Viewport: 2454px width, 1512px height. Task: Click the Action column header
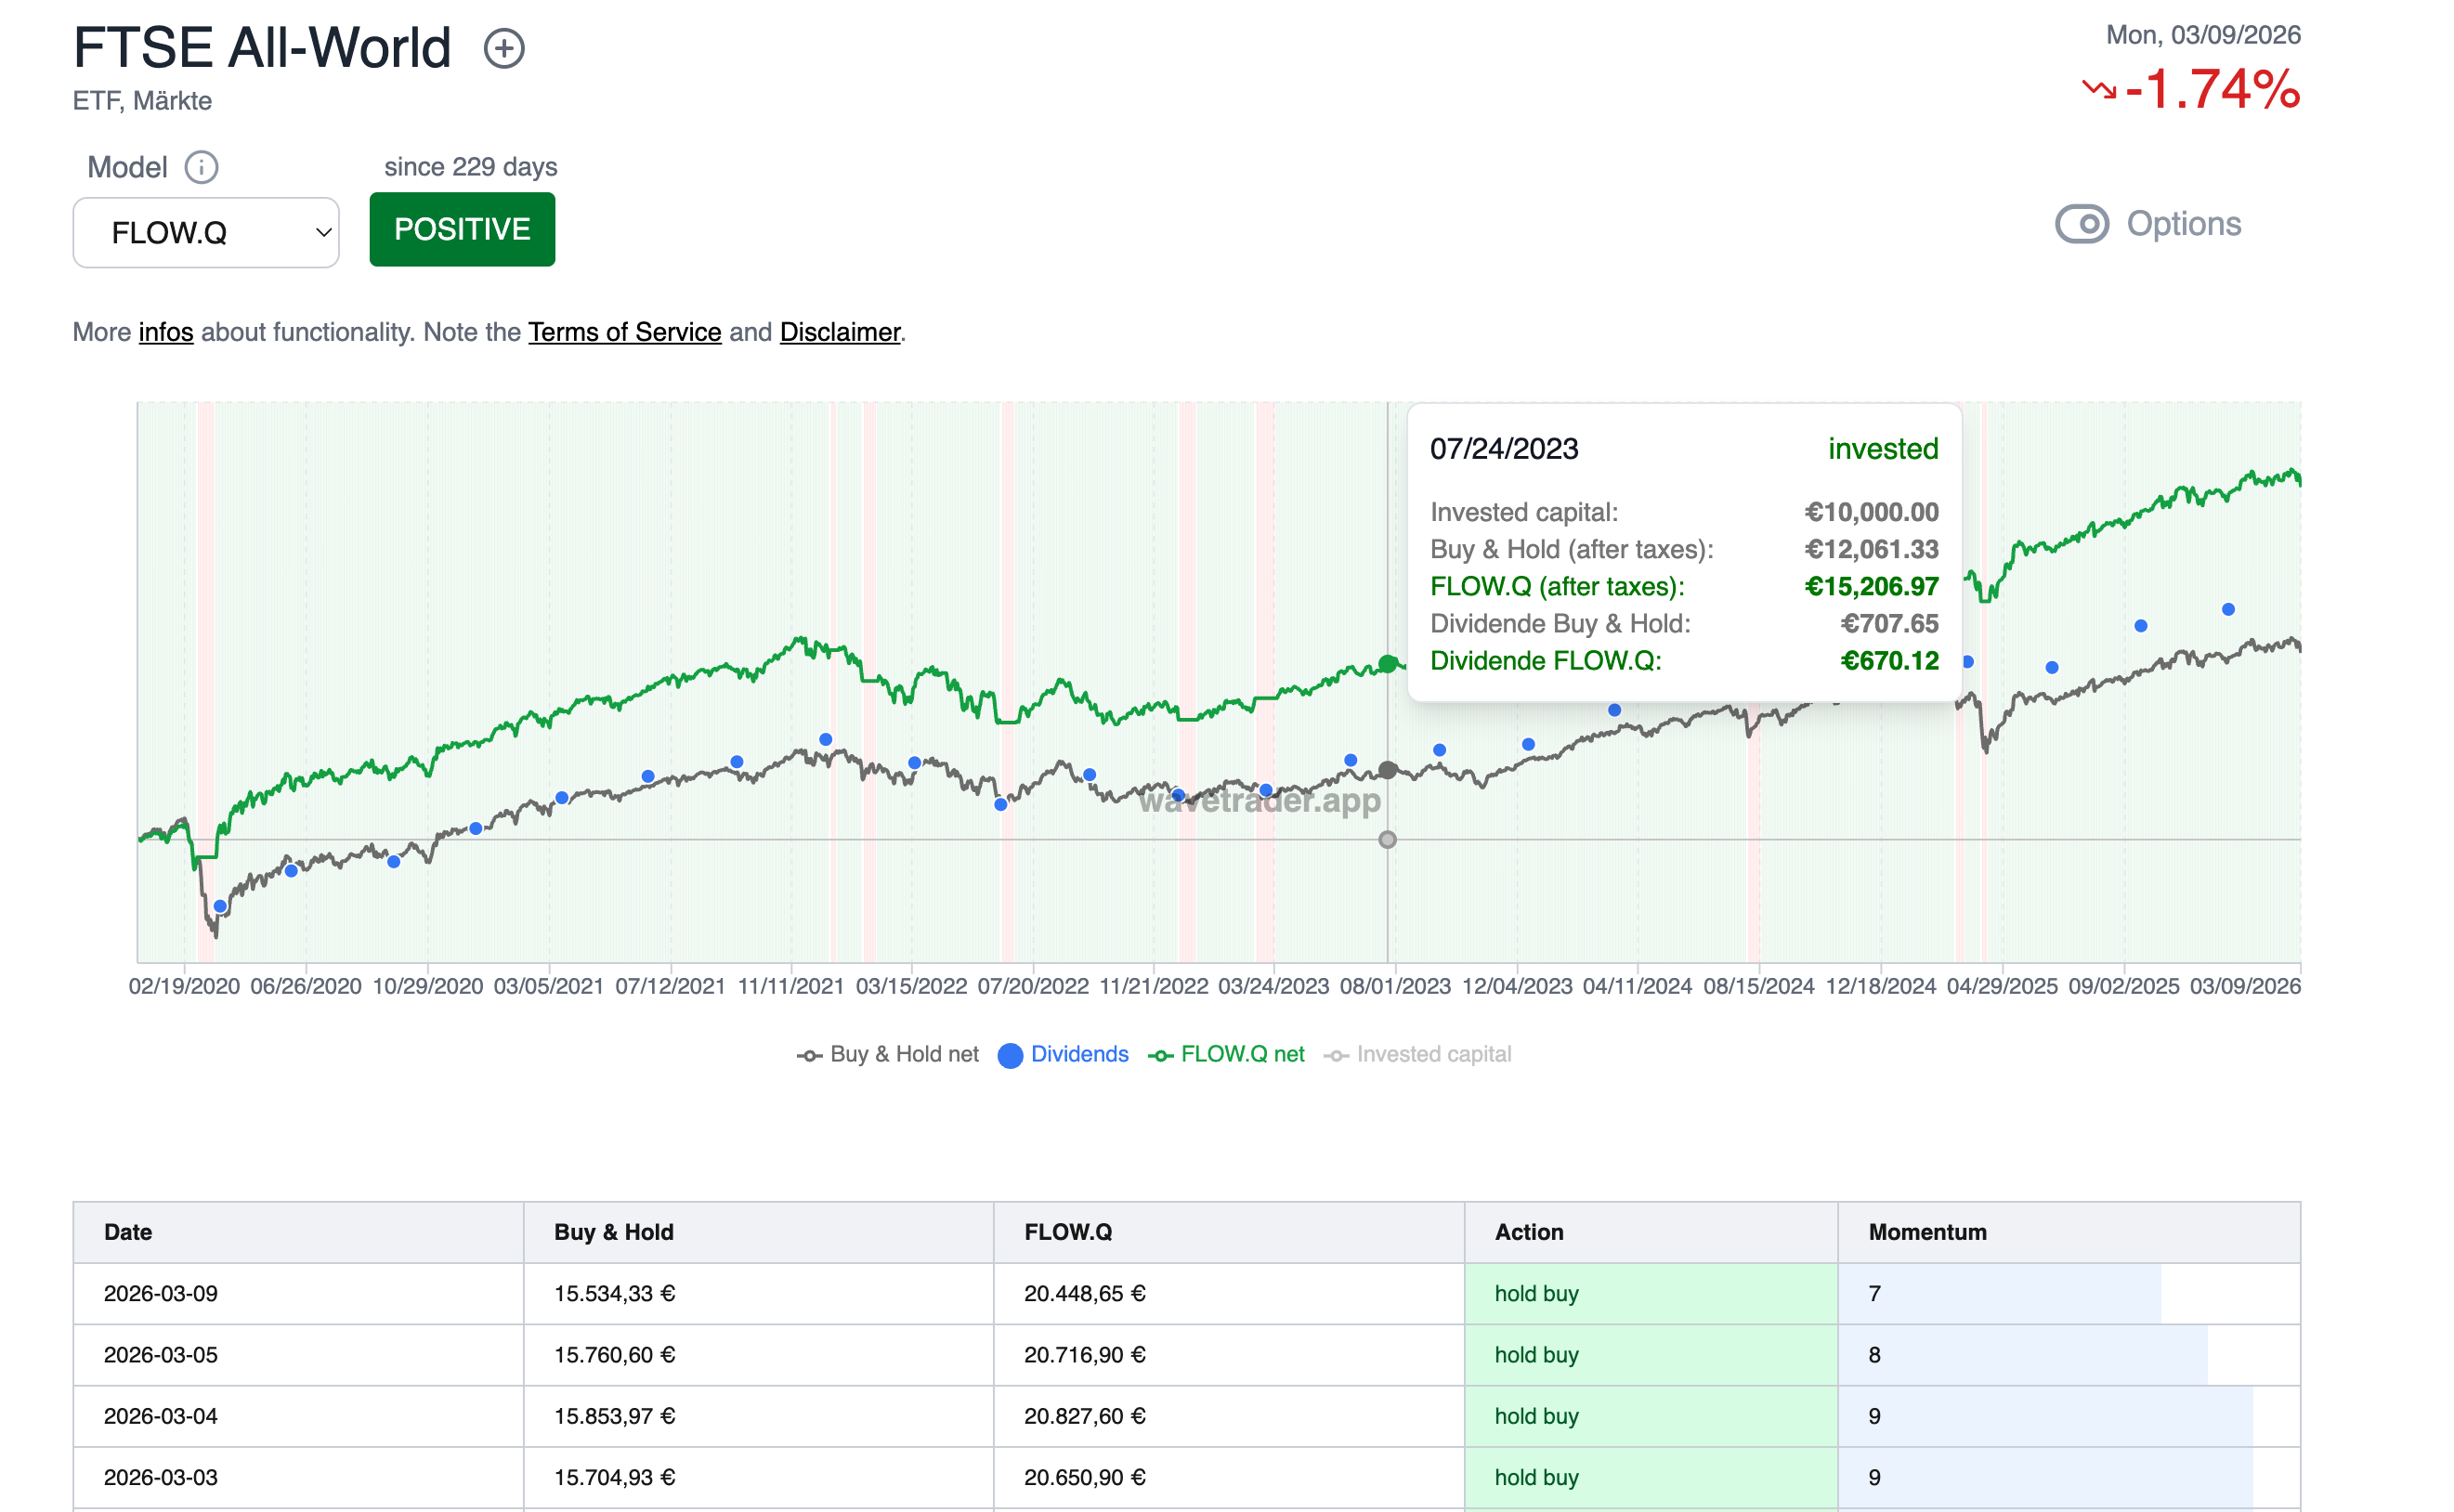pos(1528,1232)
